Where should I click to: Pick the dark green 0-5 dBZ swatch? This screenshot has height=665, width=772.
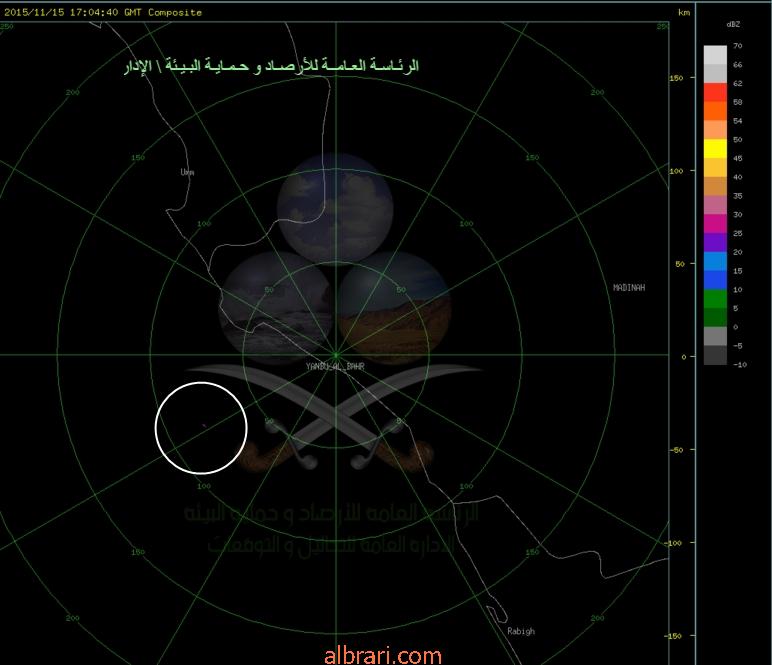715,317
